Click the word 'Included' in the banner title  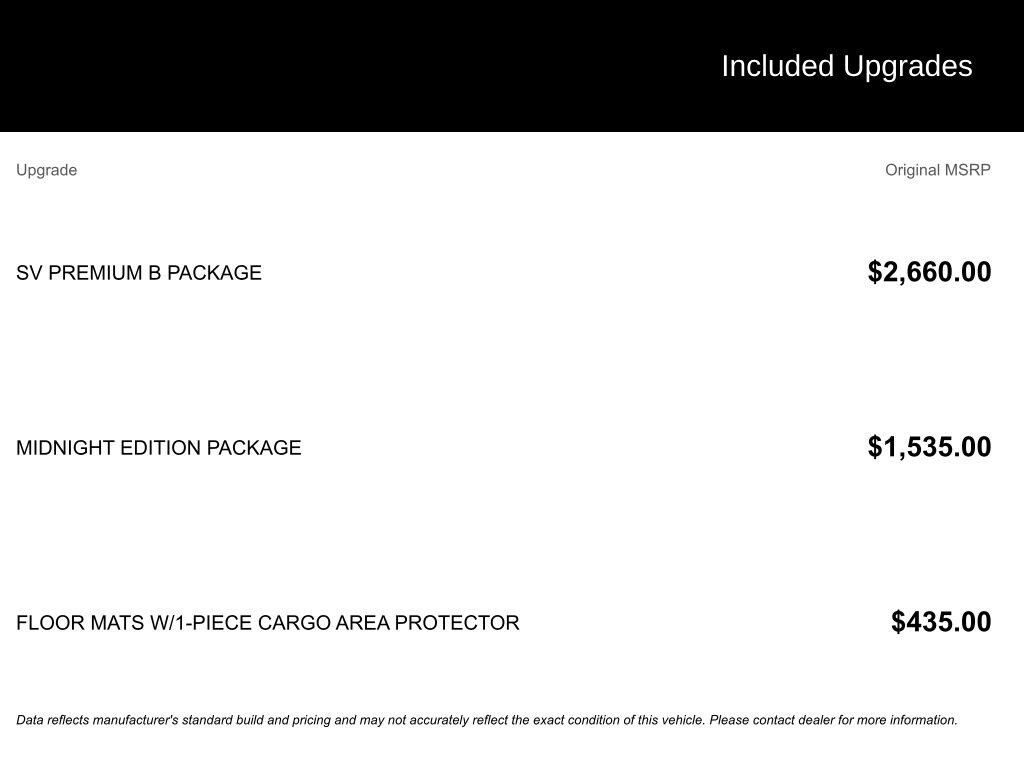click(x=777, y=66)
